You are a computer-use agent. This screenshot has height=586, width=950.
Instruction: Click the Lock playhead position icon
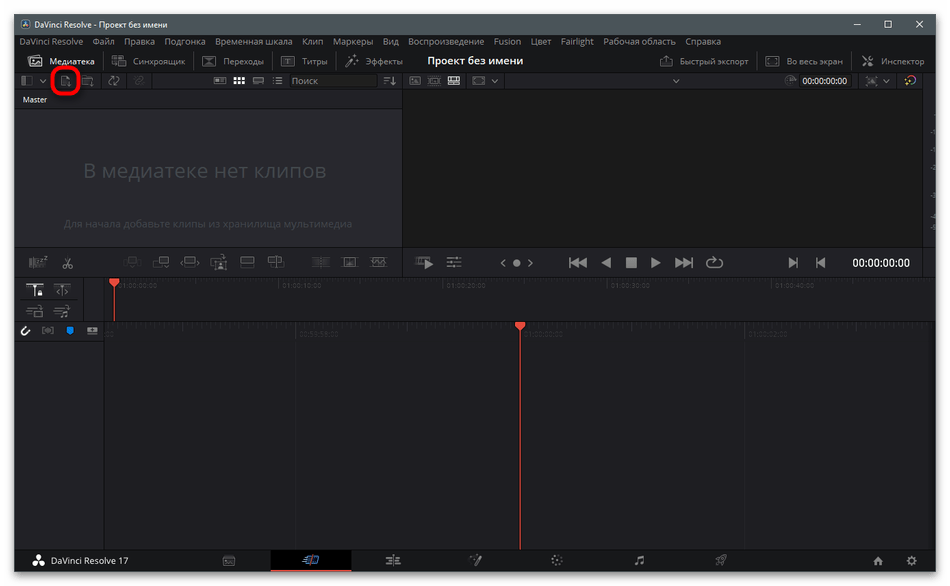[x=35, y=290]
